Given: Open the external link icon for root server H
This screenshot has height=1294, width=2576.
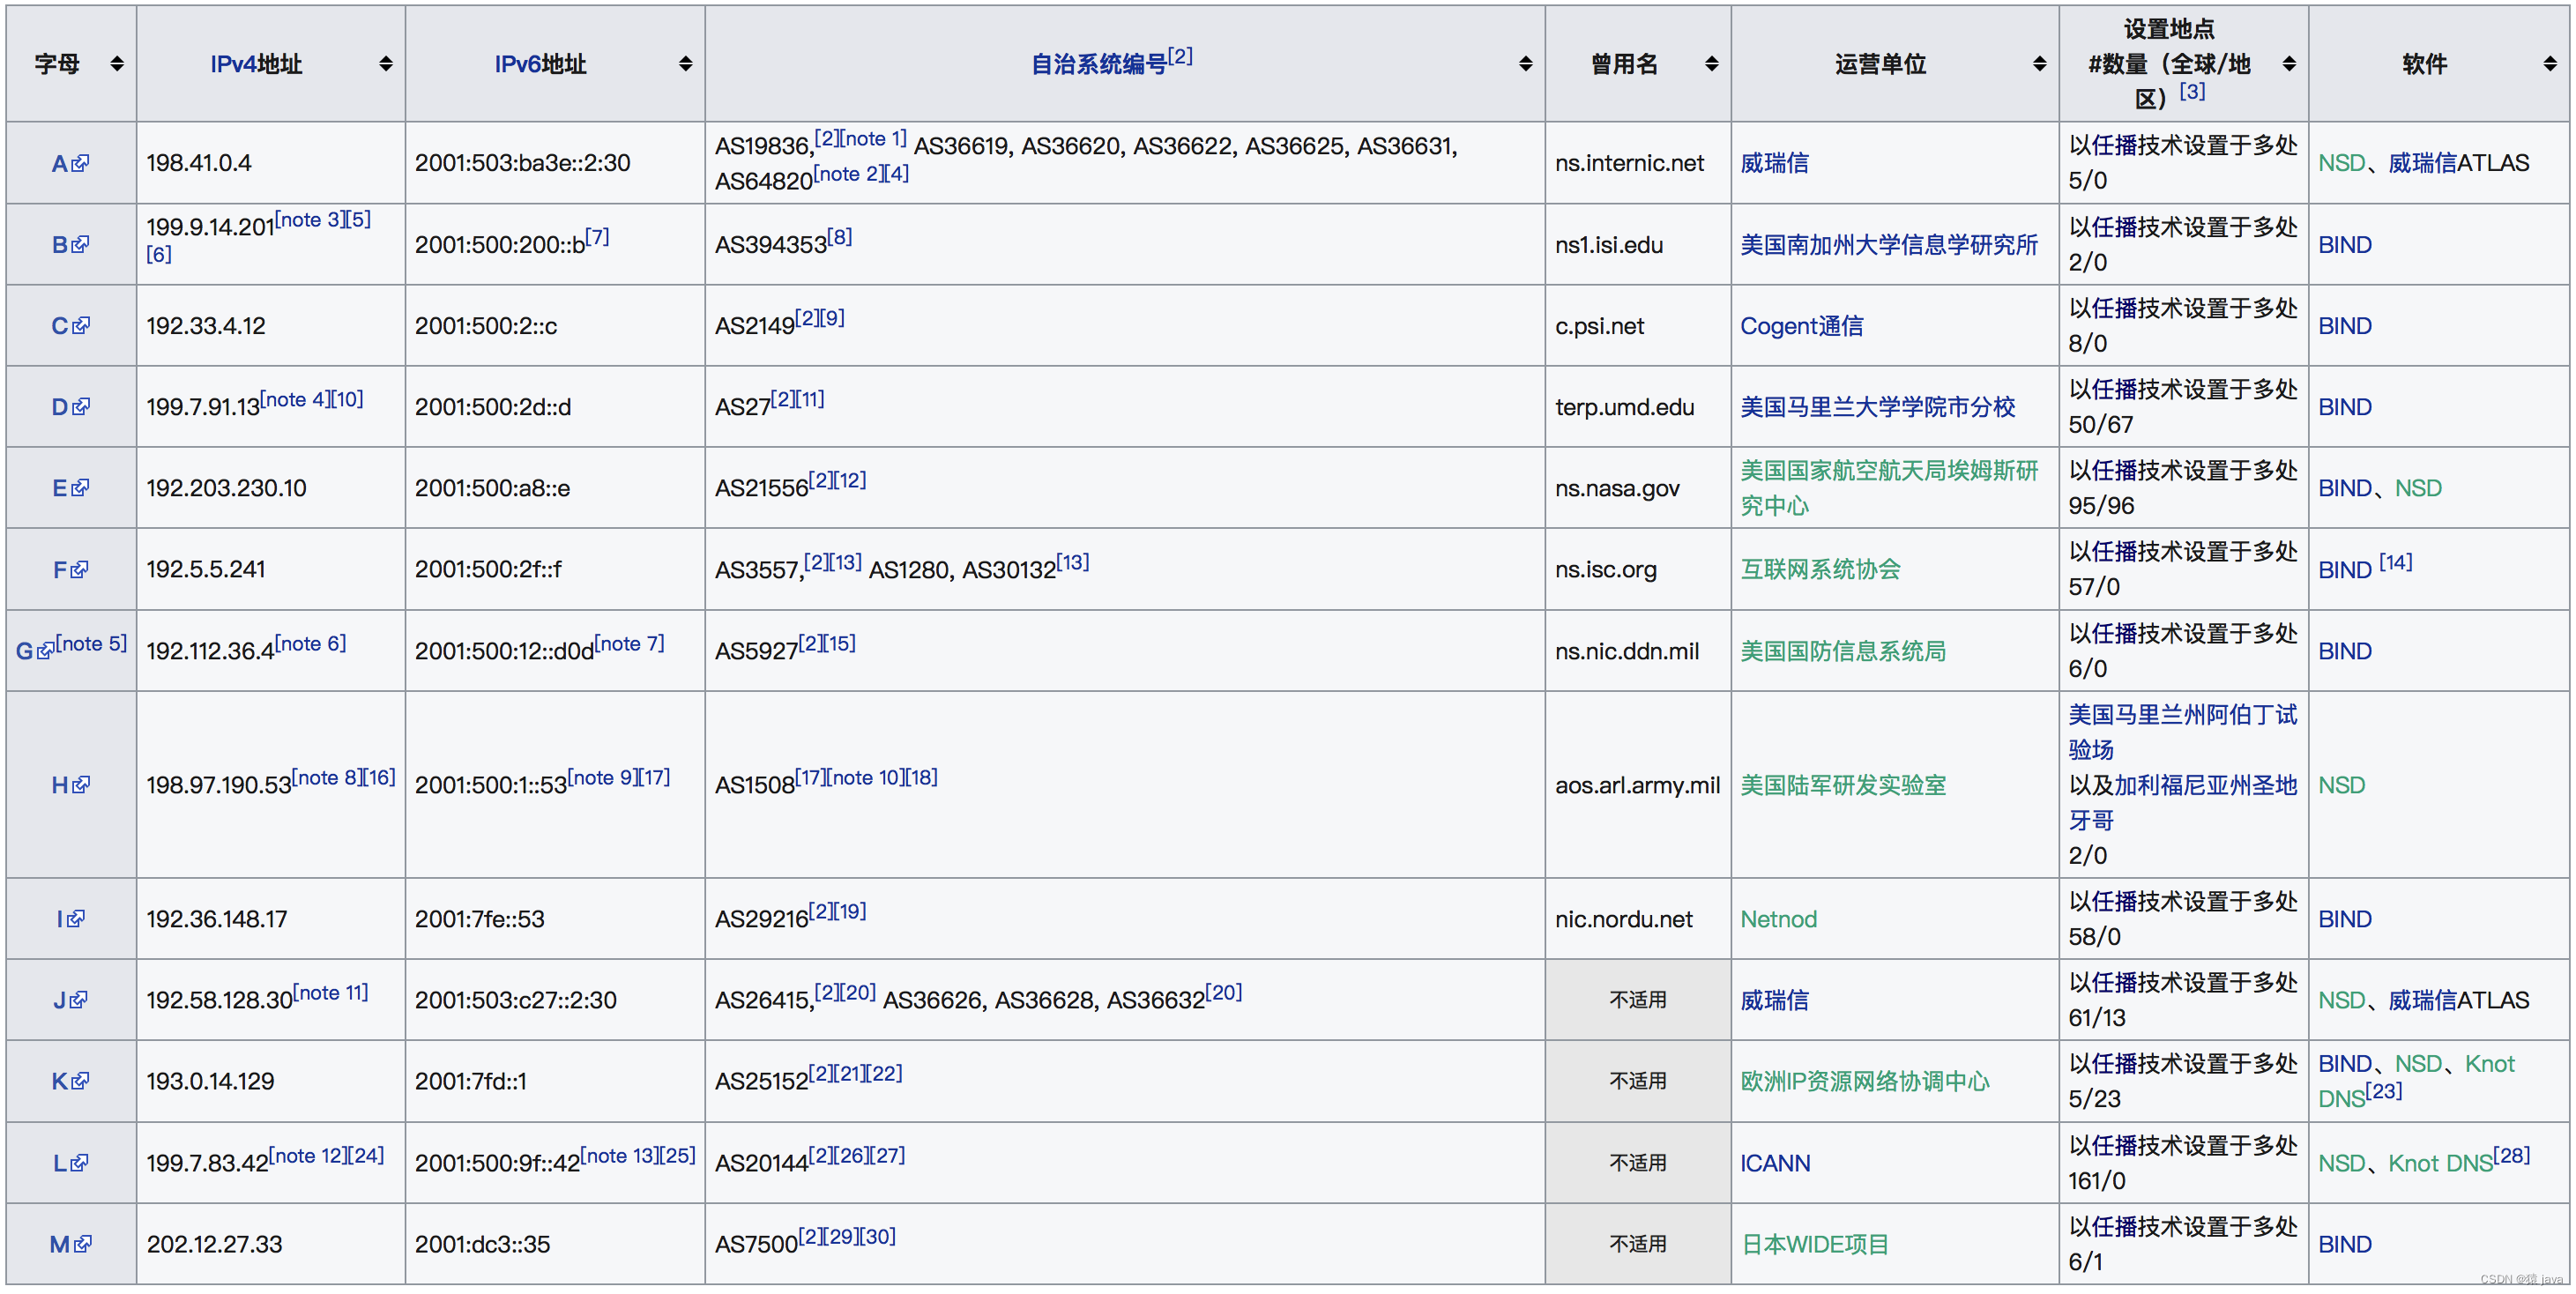Looking at the screenshot, I should click(81, 785).
